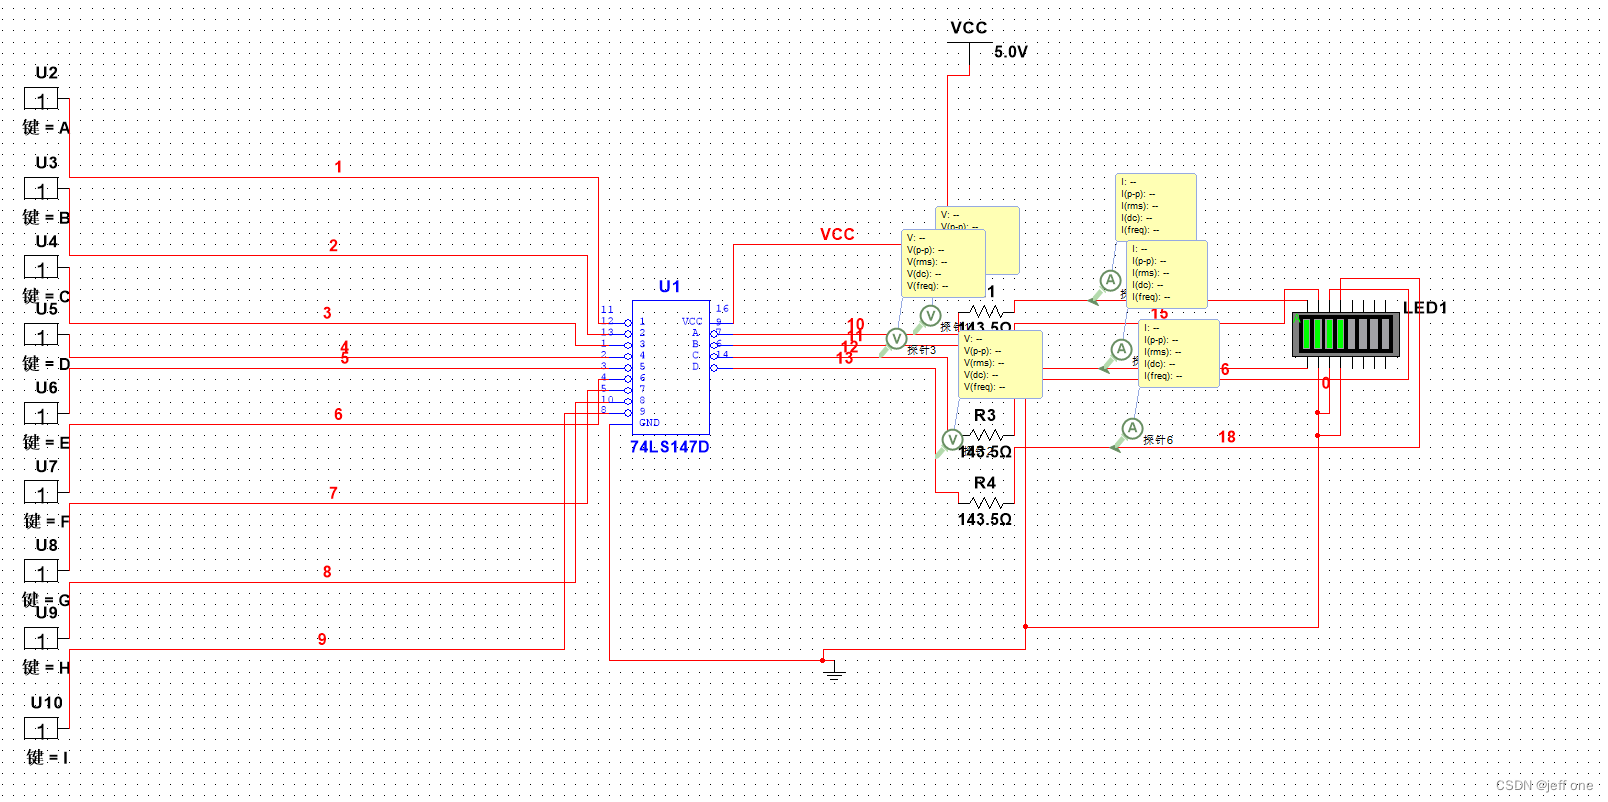Open the topmost current probe readout box
The width and height of the screenshot is (1608, 802).
click(x=1156, y=207)
